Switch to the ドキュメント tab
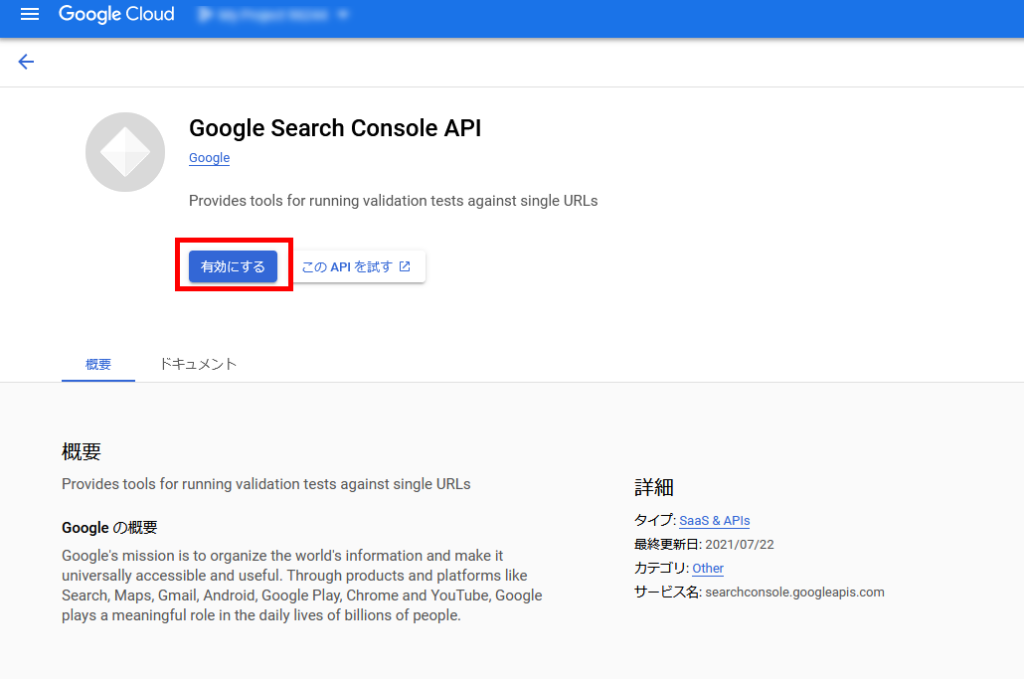The width and height of the screenshot is (1024, 679). 198,364
